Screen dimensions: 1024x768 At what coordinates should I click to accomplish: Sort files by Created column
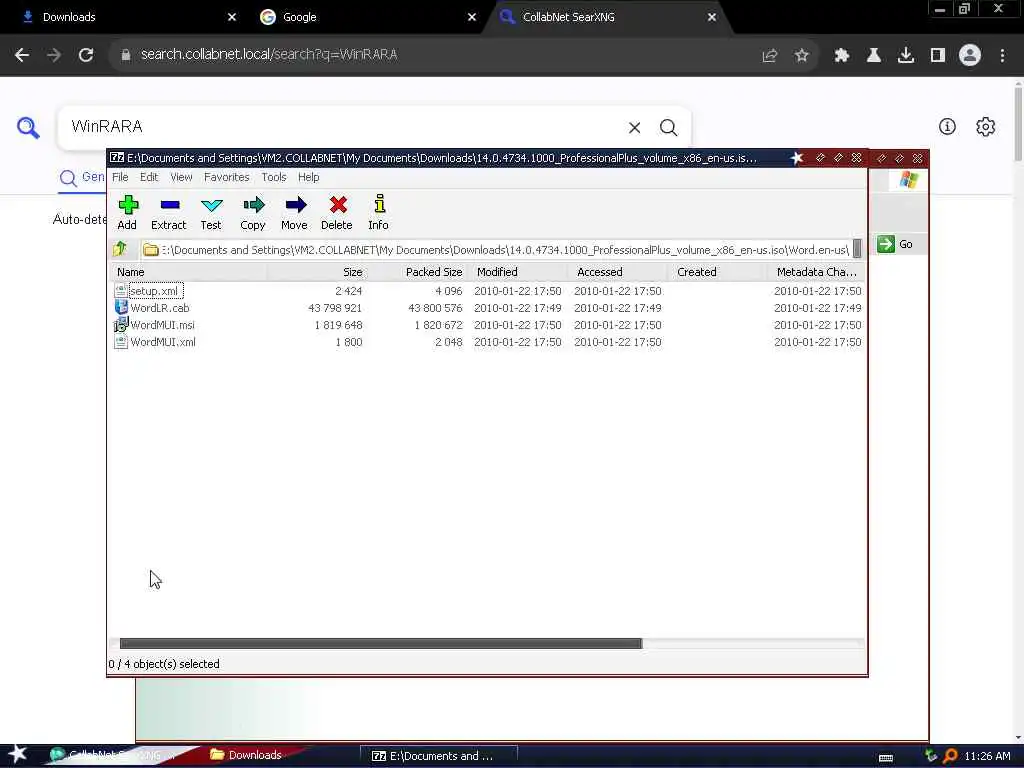point(717,272)
